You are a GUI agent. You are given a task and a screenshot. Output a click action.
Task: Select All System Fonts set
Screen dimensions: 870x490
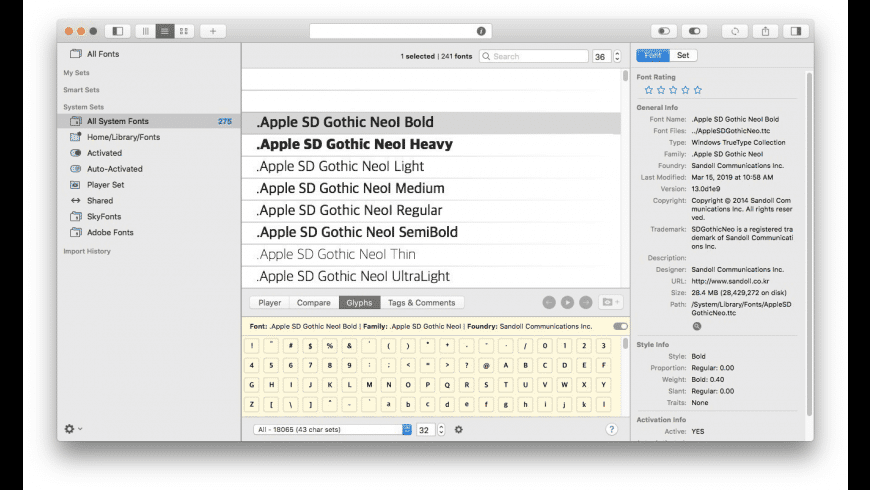tap(149, 121)
